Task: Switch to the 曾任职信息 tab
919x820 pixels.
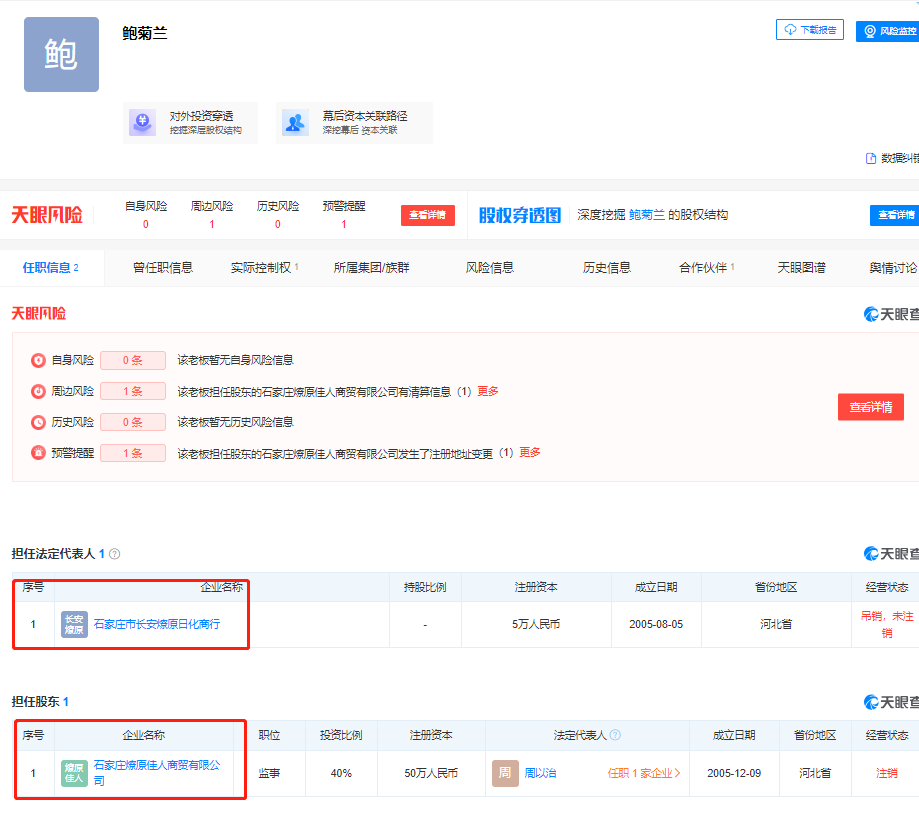Action: (x=163, y=268)
